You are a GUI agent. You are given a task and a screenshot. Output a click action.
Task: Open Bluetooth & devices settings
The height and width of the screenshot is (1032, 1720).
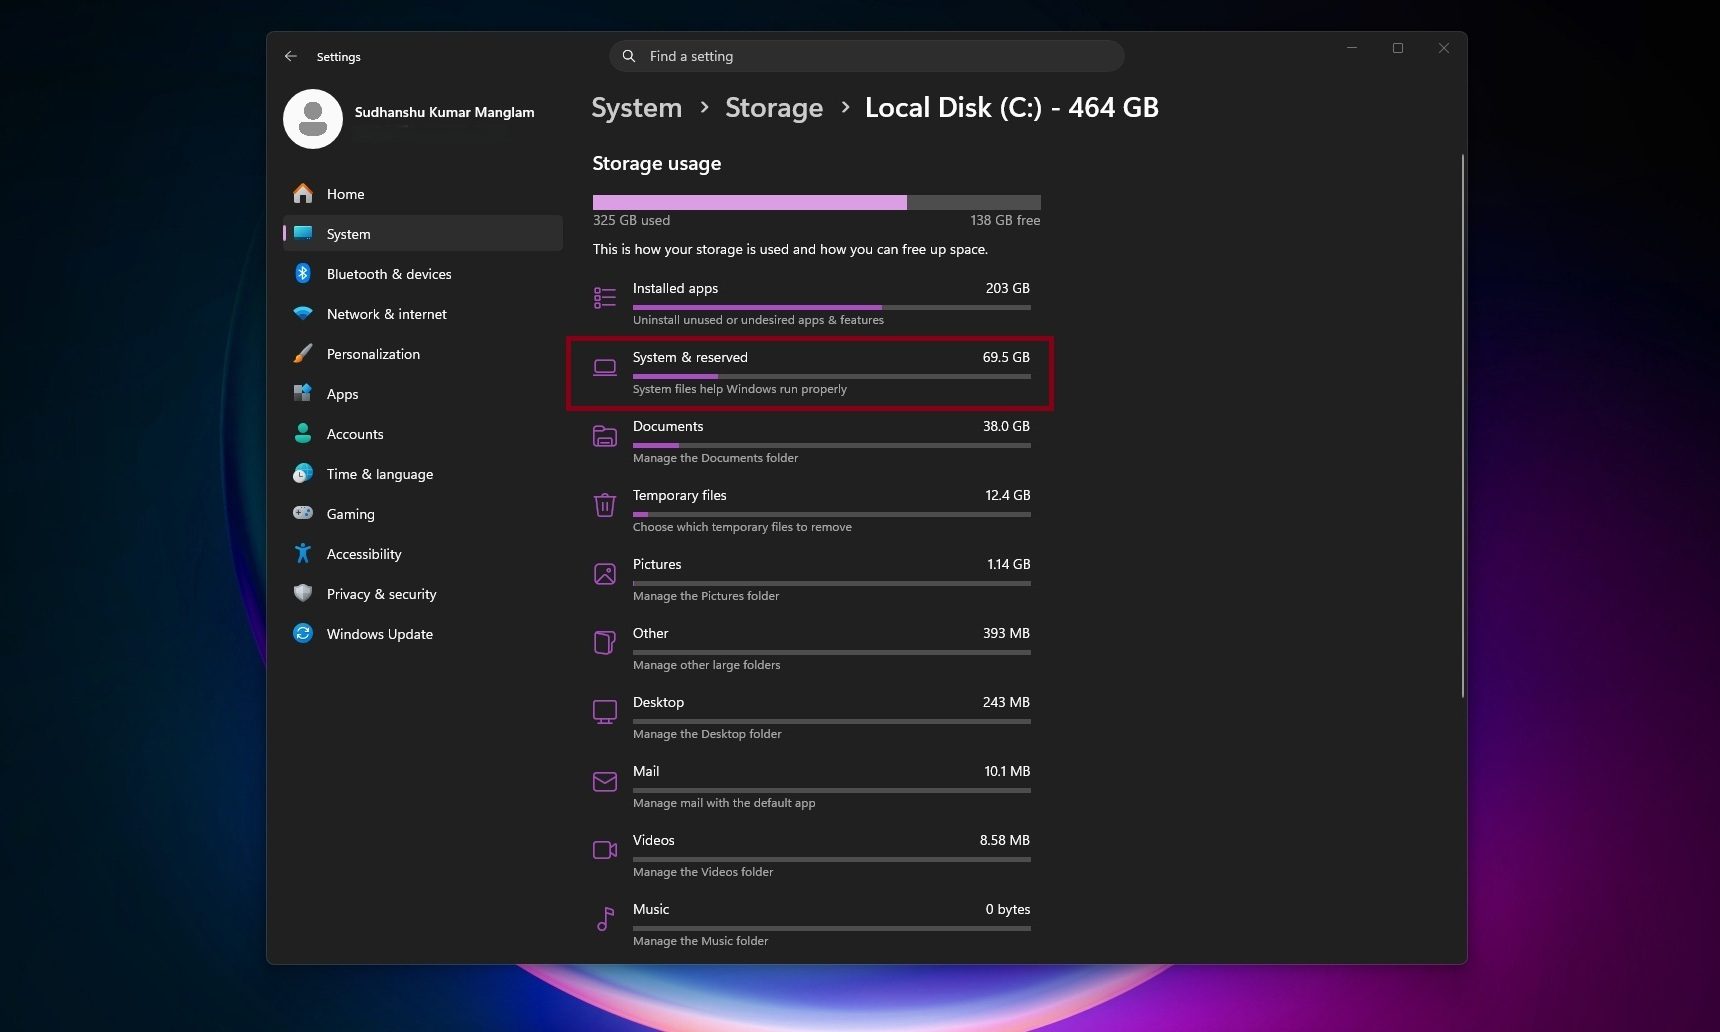point(423,274)
